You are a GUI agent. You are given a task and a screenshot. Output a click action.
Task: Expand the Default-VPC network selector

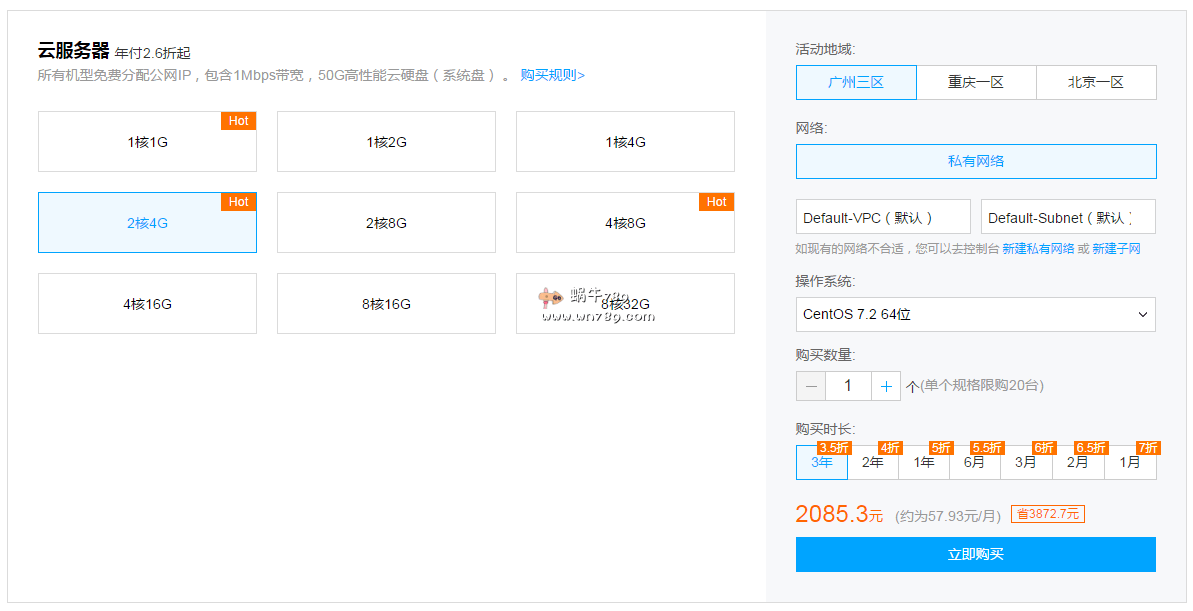pyautogui.click(x=882, y=217)
